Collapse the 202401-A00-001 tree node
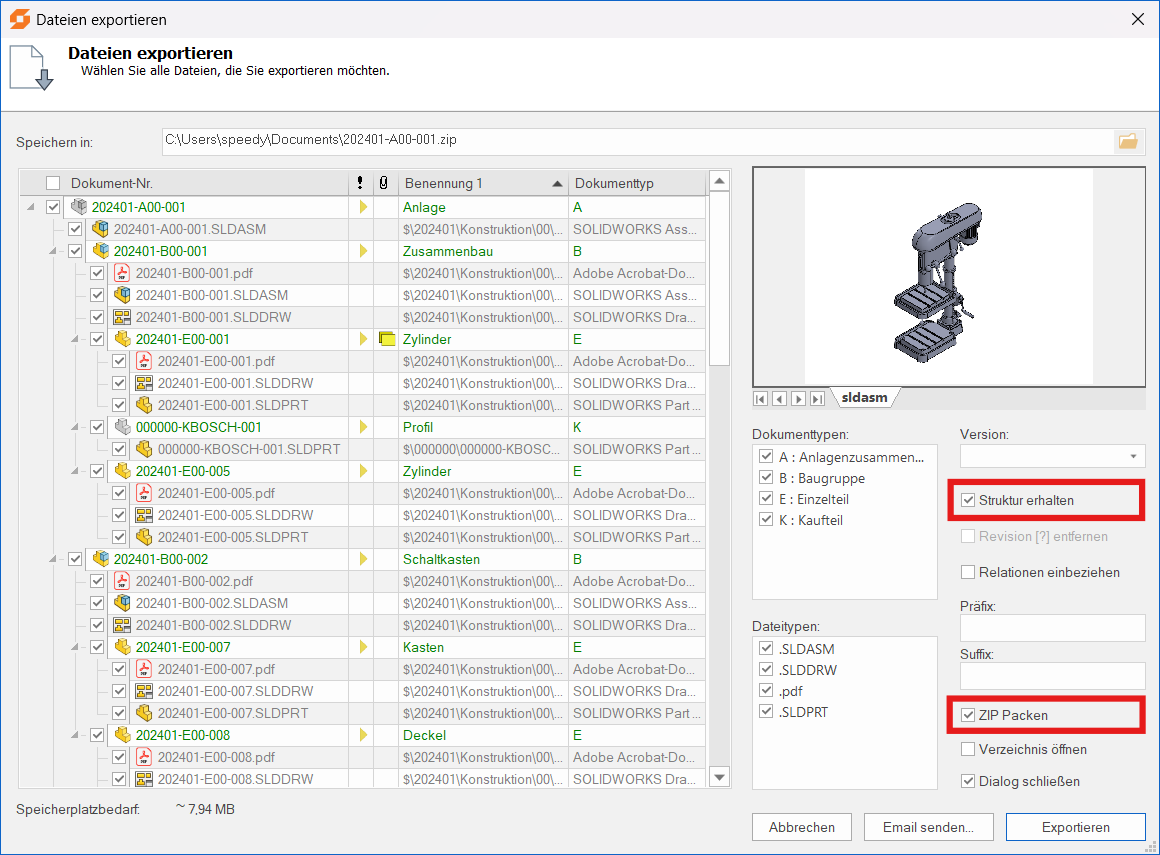 tap(31, 207)
